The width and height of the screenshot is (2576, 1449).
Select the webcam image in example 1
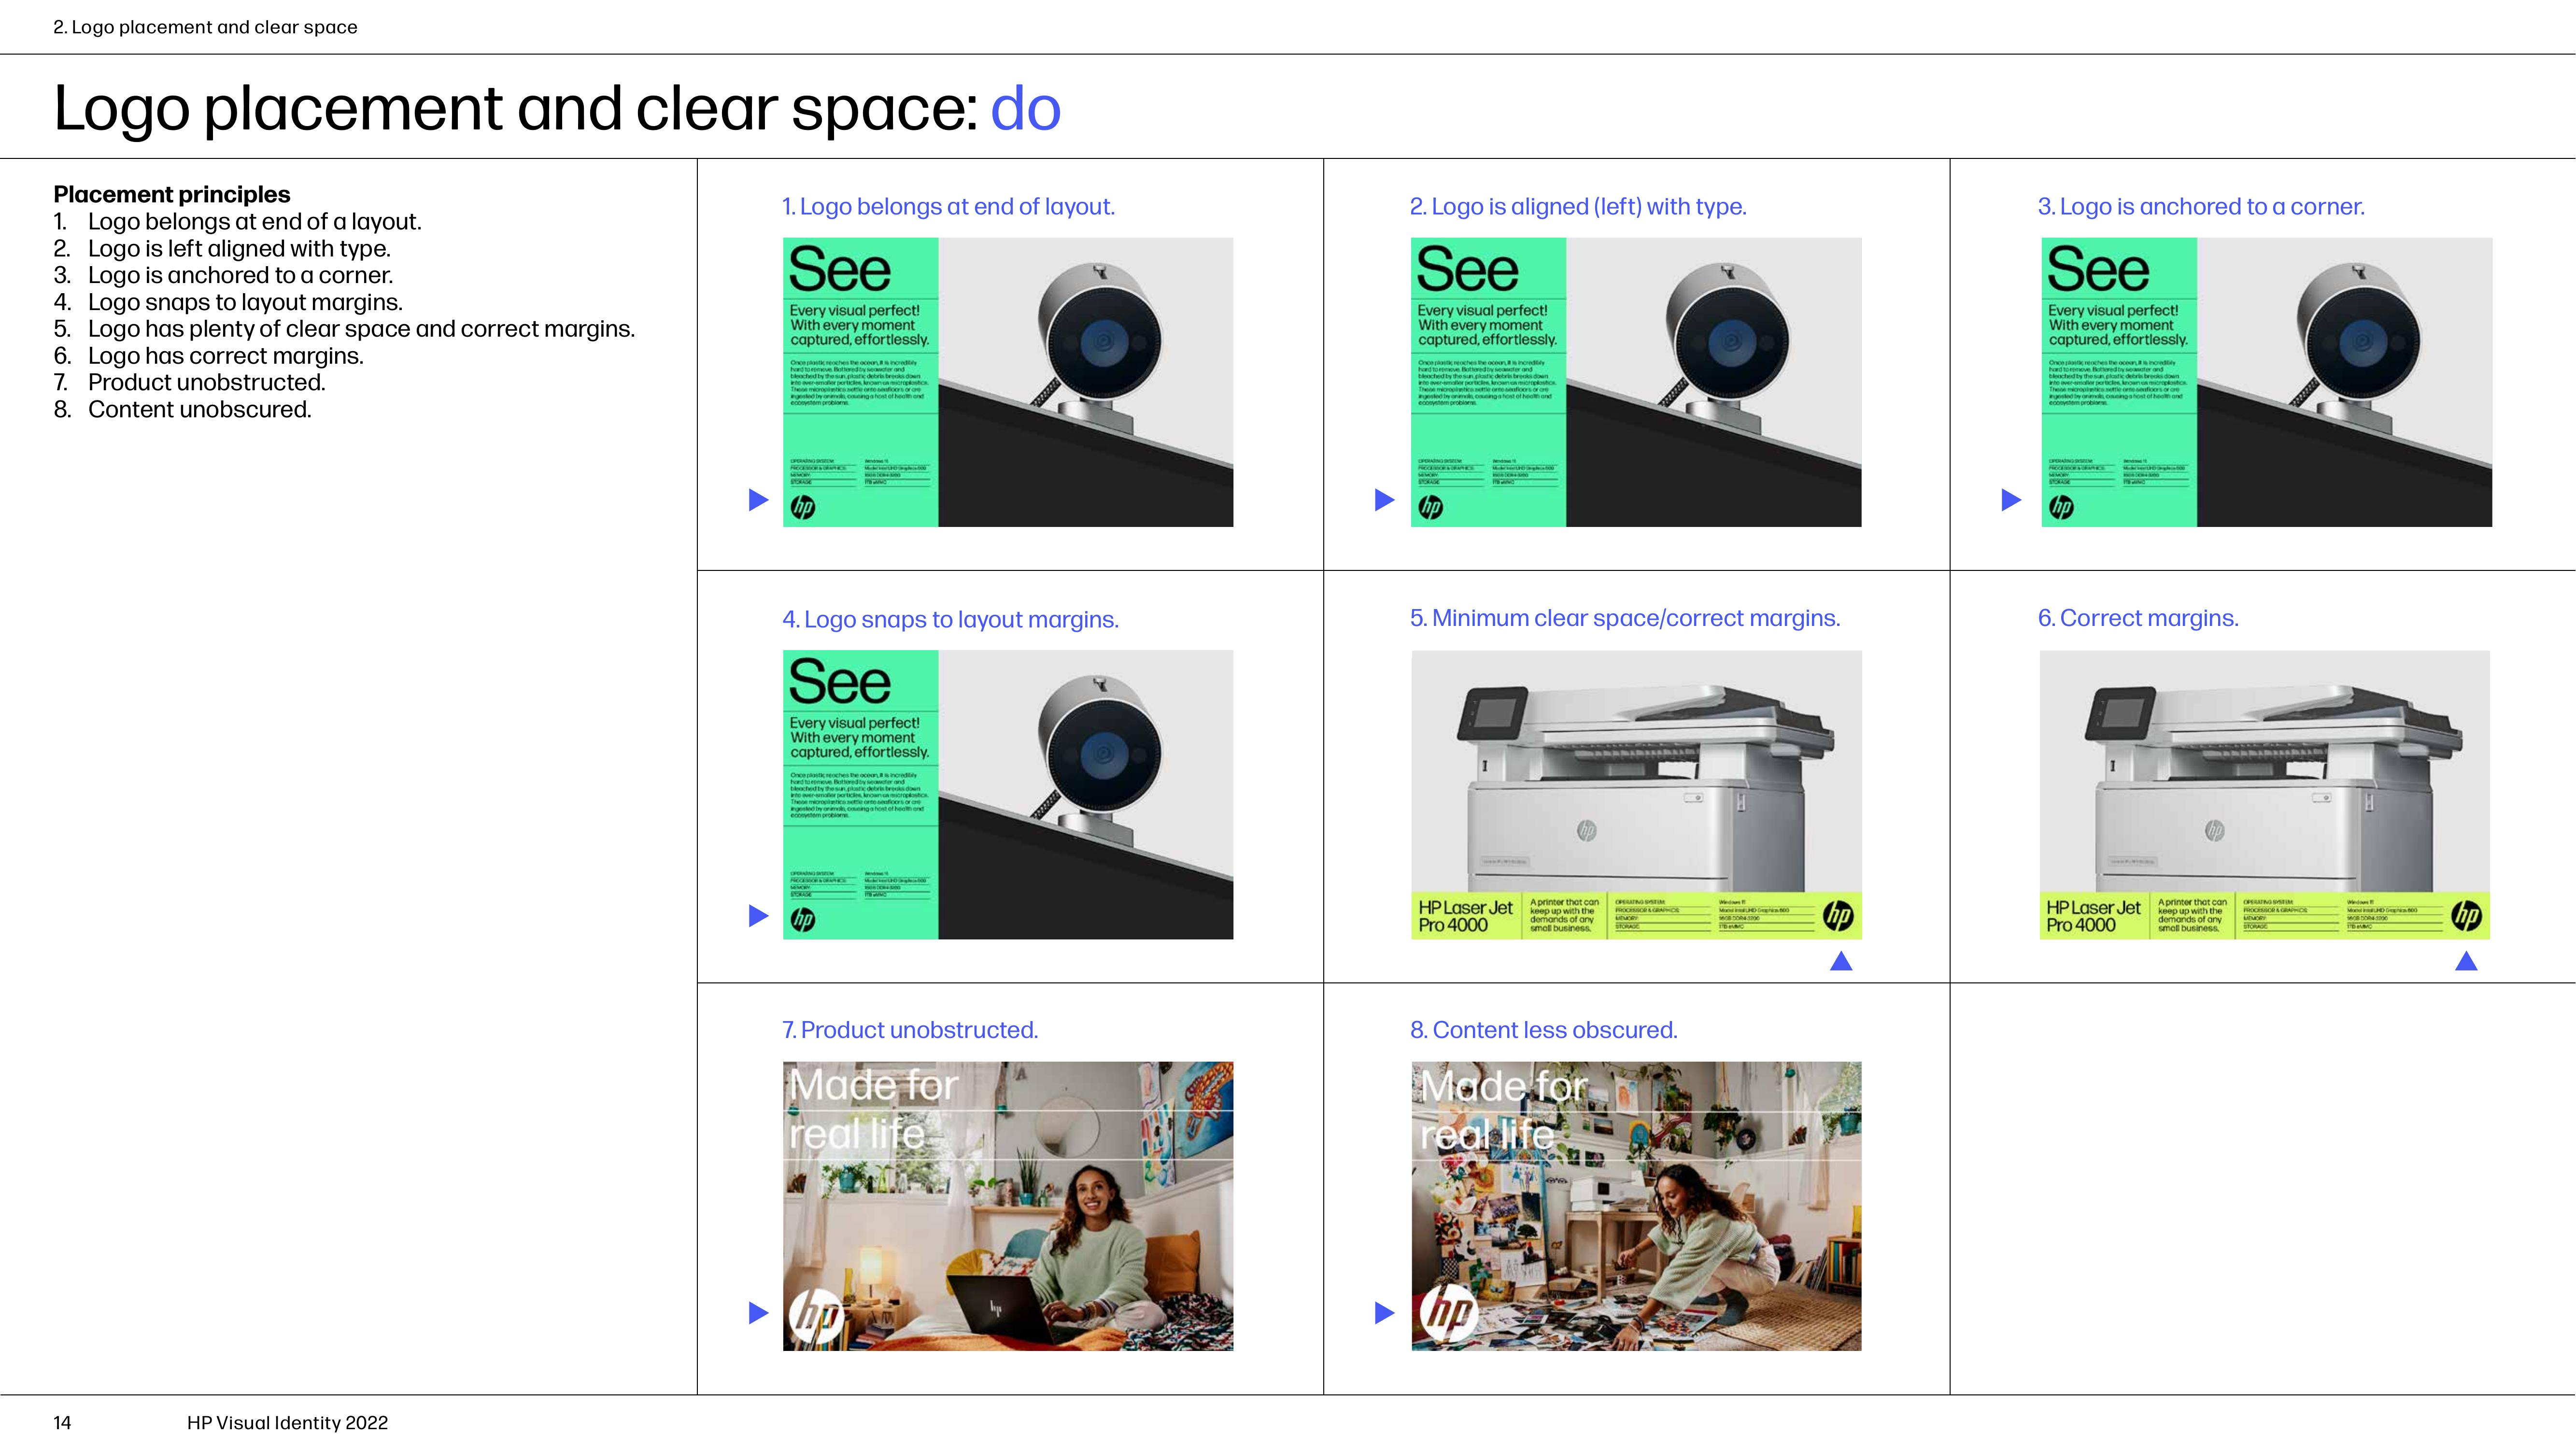[x=1086, y=382]
